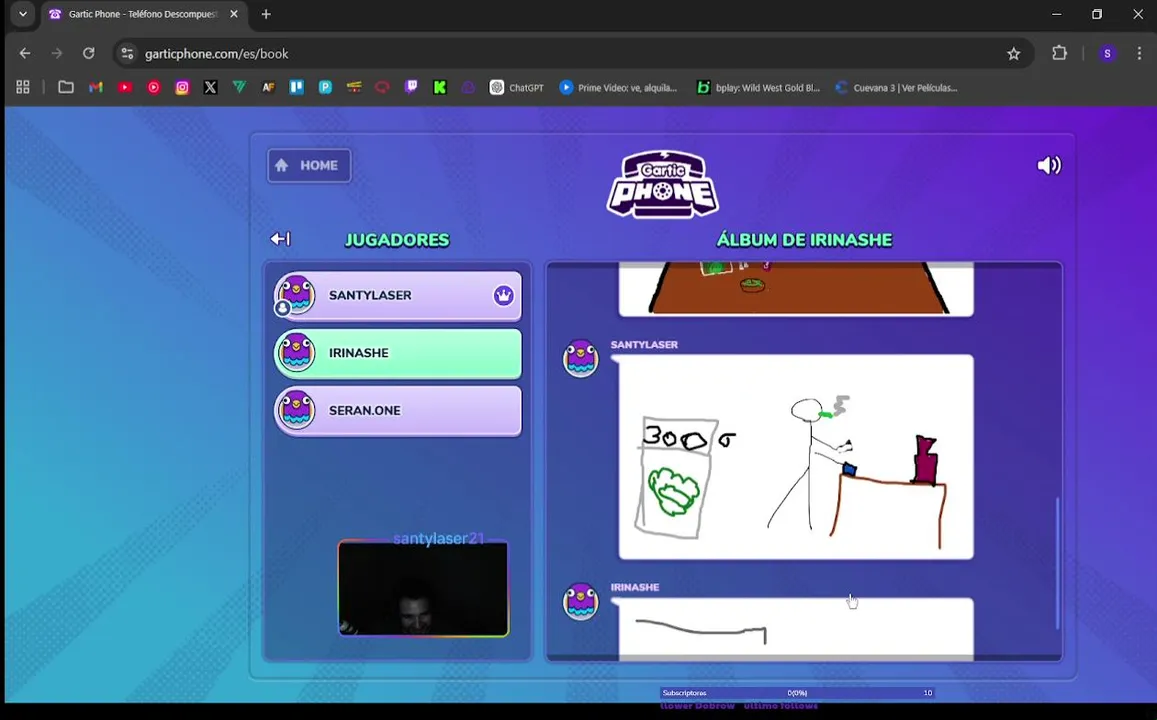The image size is (1157, 720).
Task: Open the purple cloud bookmark icon
Action: (x=469, y=87)
